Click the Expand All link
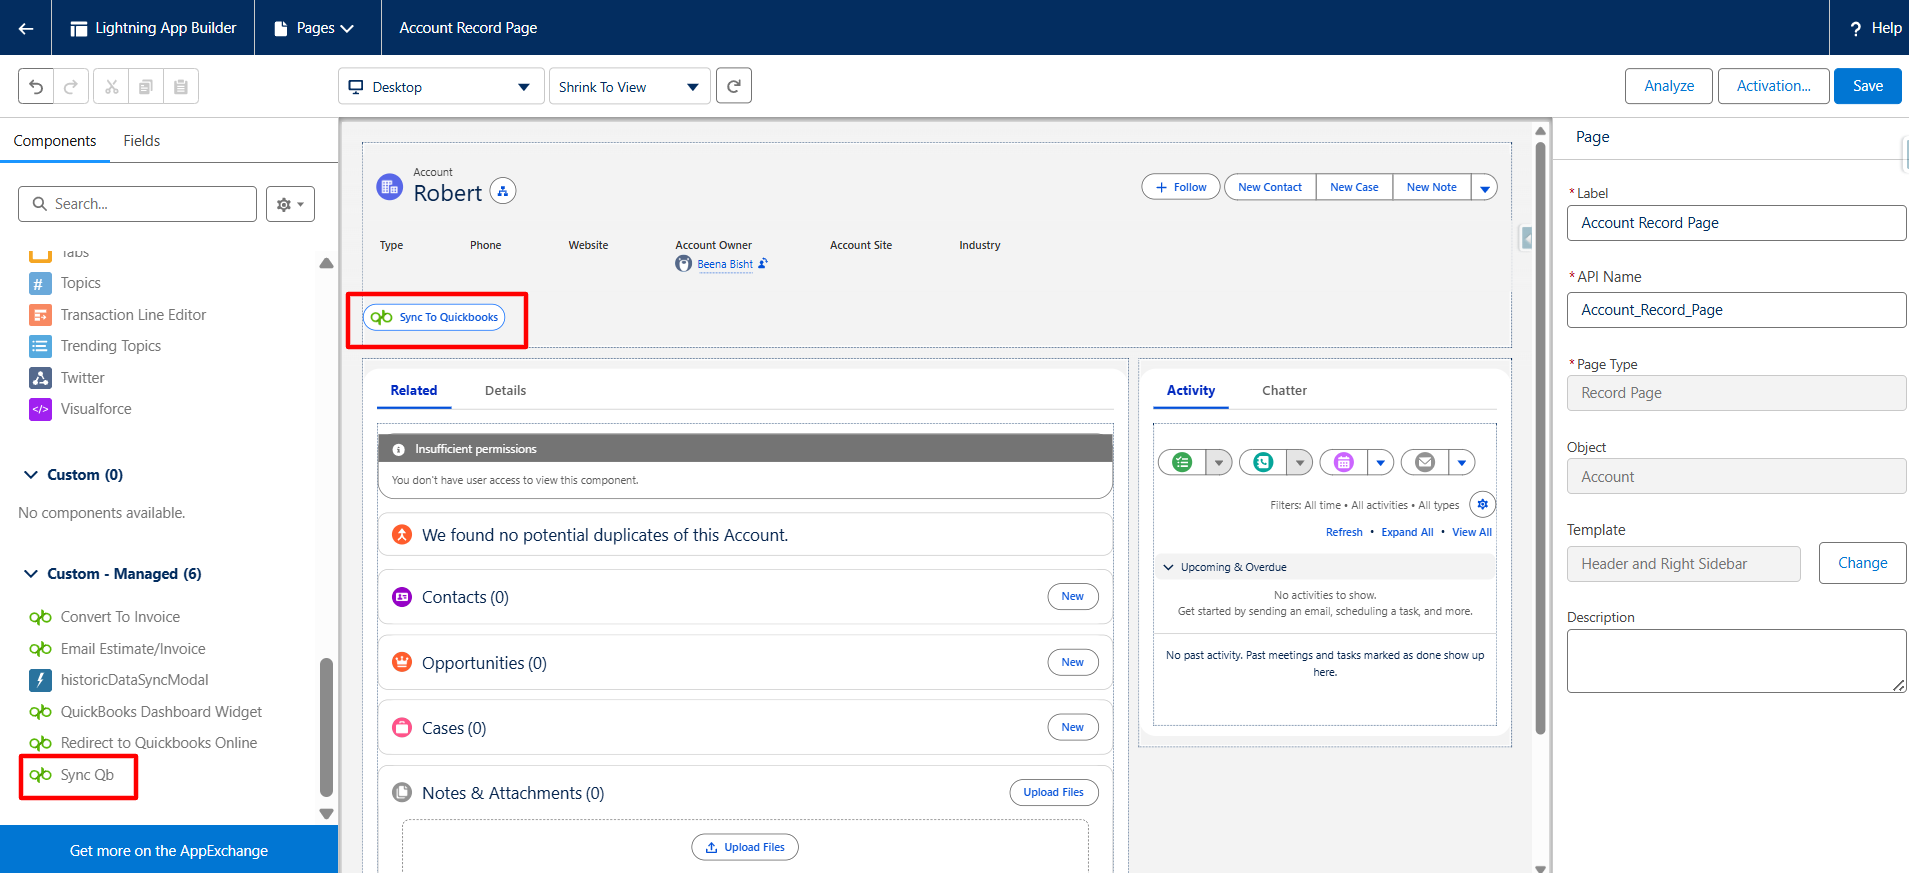1909x873 pixels. (1406, 532)
